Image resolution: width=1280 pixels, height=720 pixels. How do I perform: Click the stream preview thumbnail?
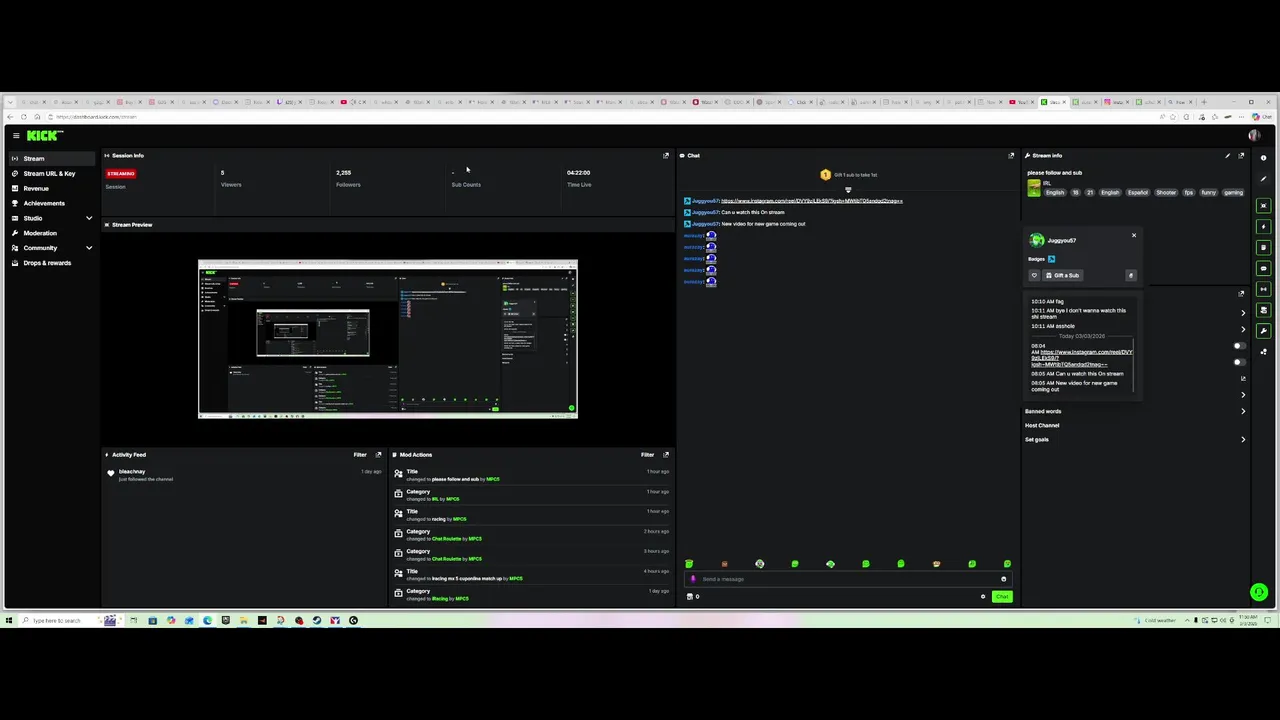point(388,339)
